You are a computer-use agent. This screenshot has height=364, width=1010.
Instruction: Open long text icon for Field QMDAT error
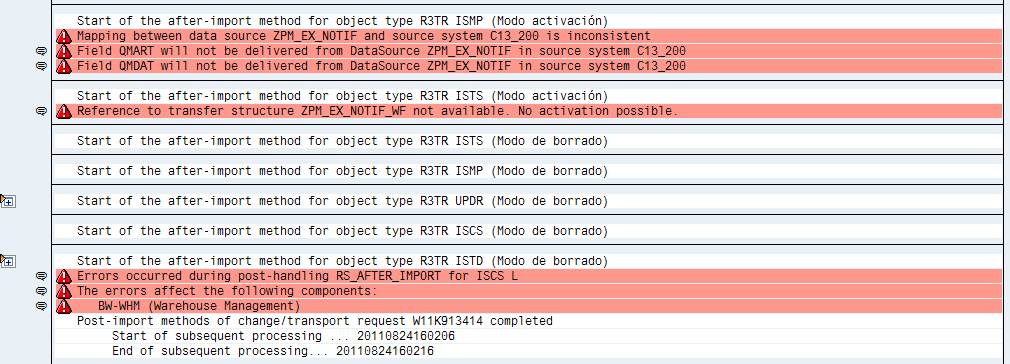tap(41, 66)
